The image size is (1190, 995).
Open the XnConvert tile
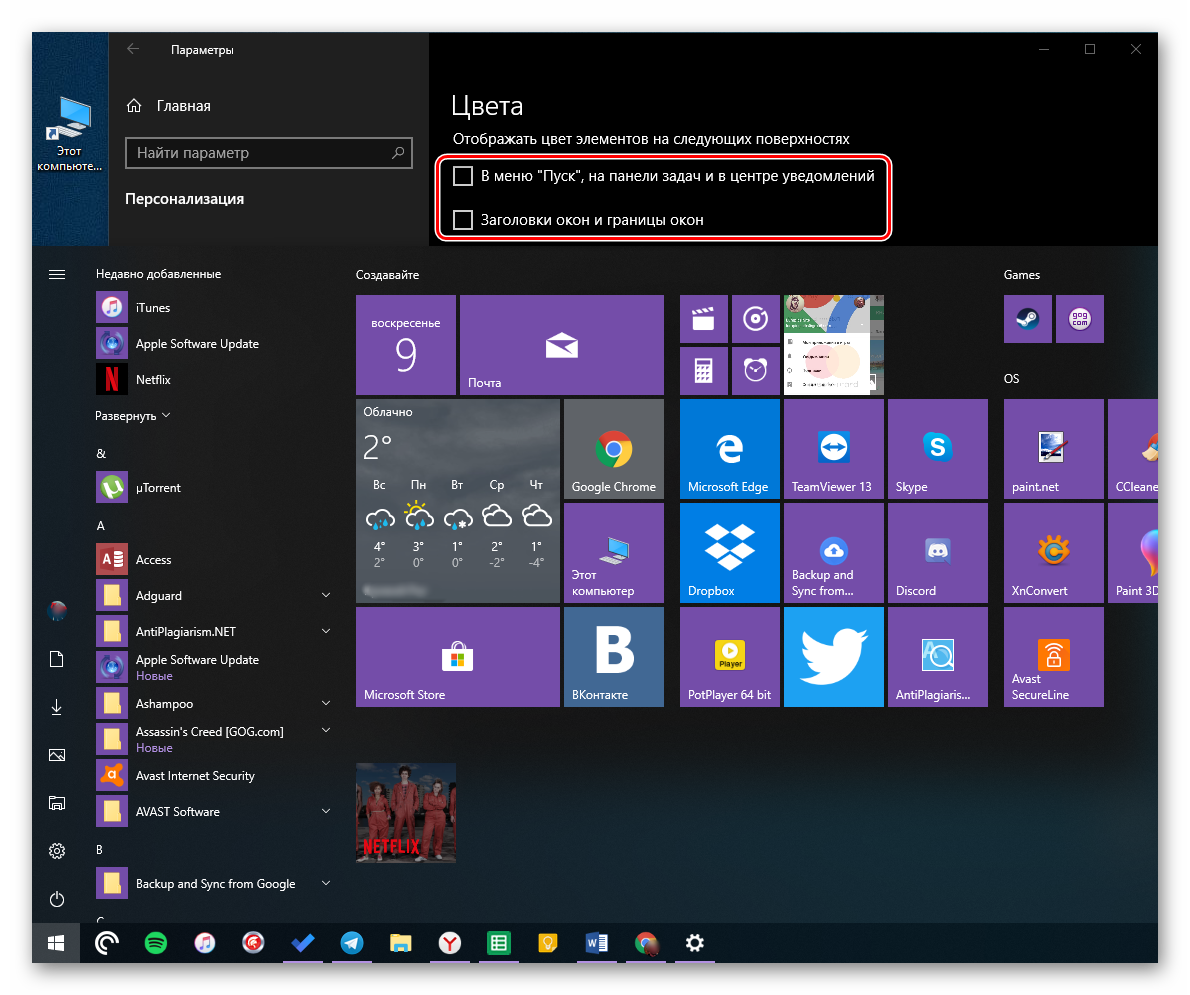tap(1053, 553)
